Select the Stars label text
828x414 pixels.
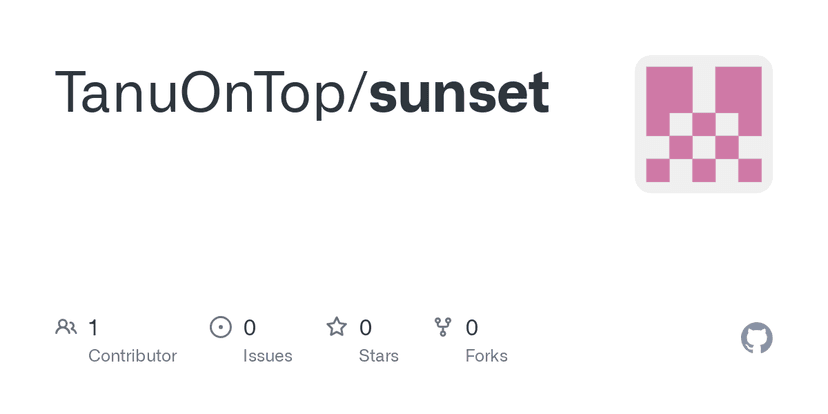(x=379, y=356)
